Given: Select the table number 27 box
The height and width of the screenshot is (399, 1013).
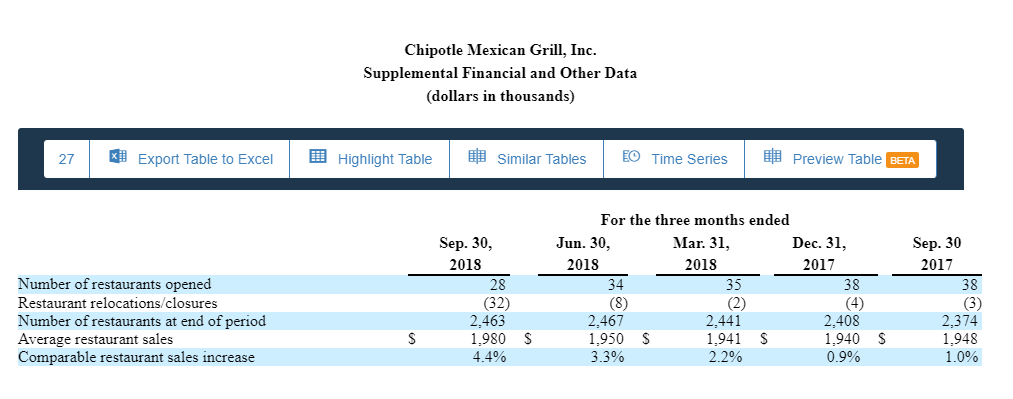Looking at the screenshot, I should (67, 159).
